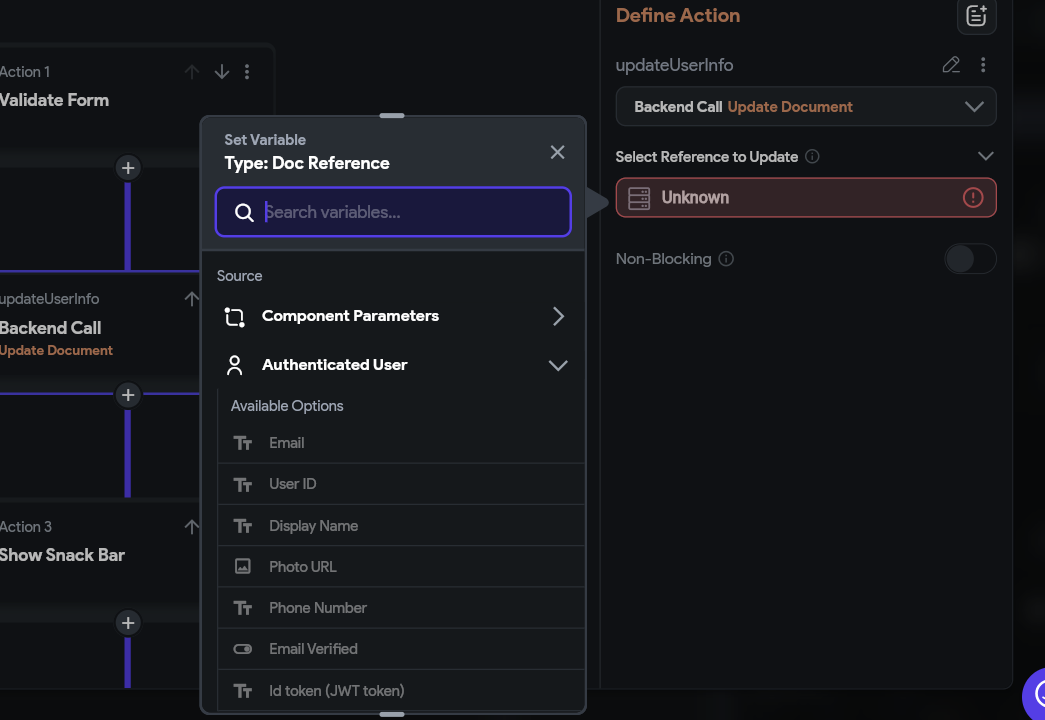Screen dimensions: 1045x720
Task: Click the Source label
Action: coord(239,276)
